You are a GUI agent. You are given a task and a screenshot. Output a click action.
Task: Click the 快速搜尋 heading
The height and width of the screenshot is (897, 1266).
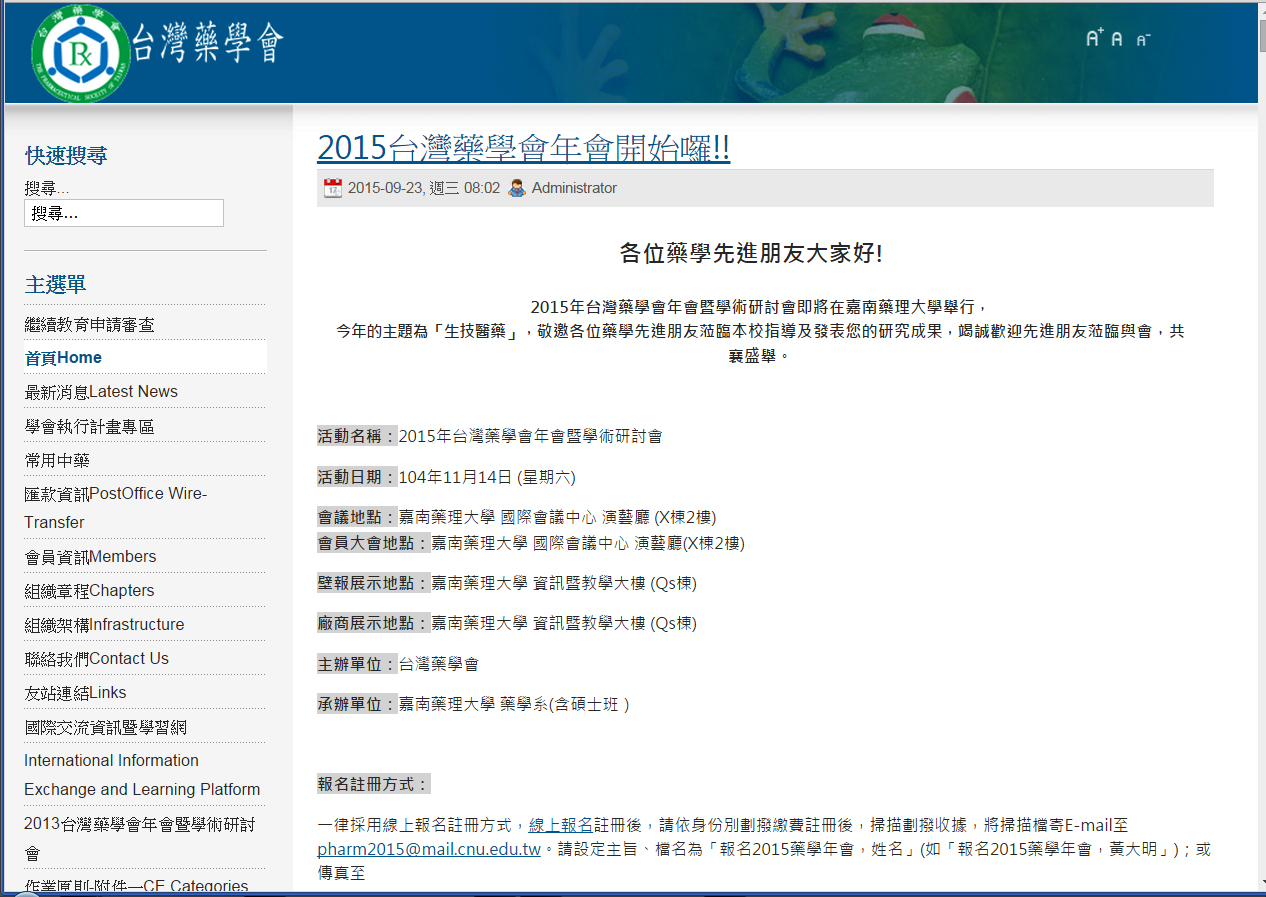66,156
